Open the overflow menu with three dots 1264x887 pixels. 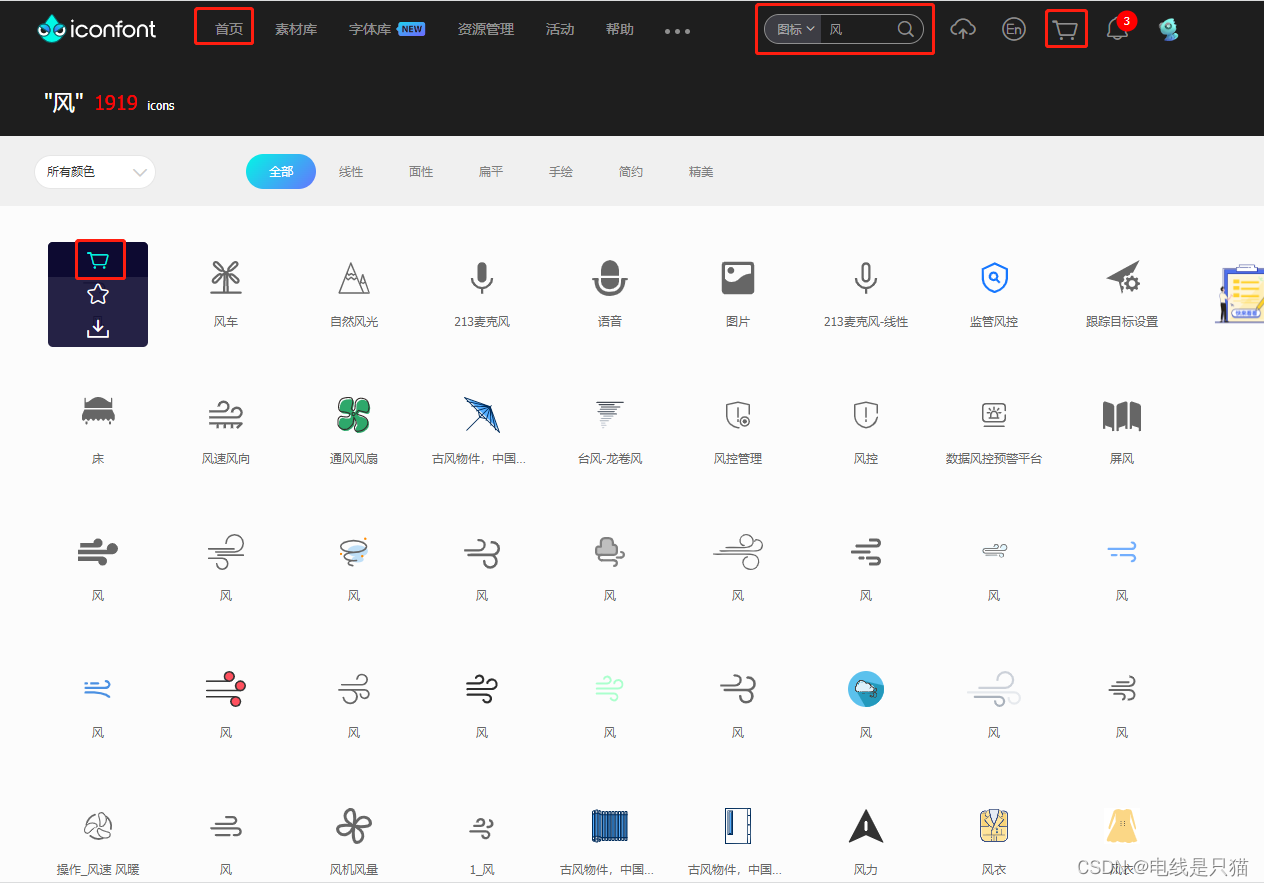[677, 30]
